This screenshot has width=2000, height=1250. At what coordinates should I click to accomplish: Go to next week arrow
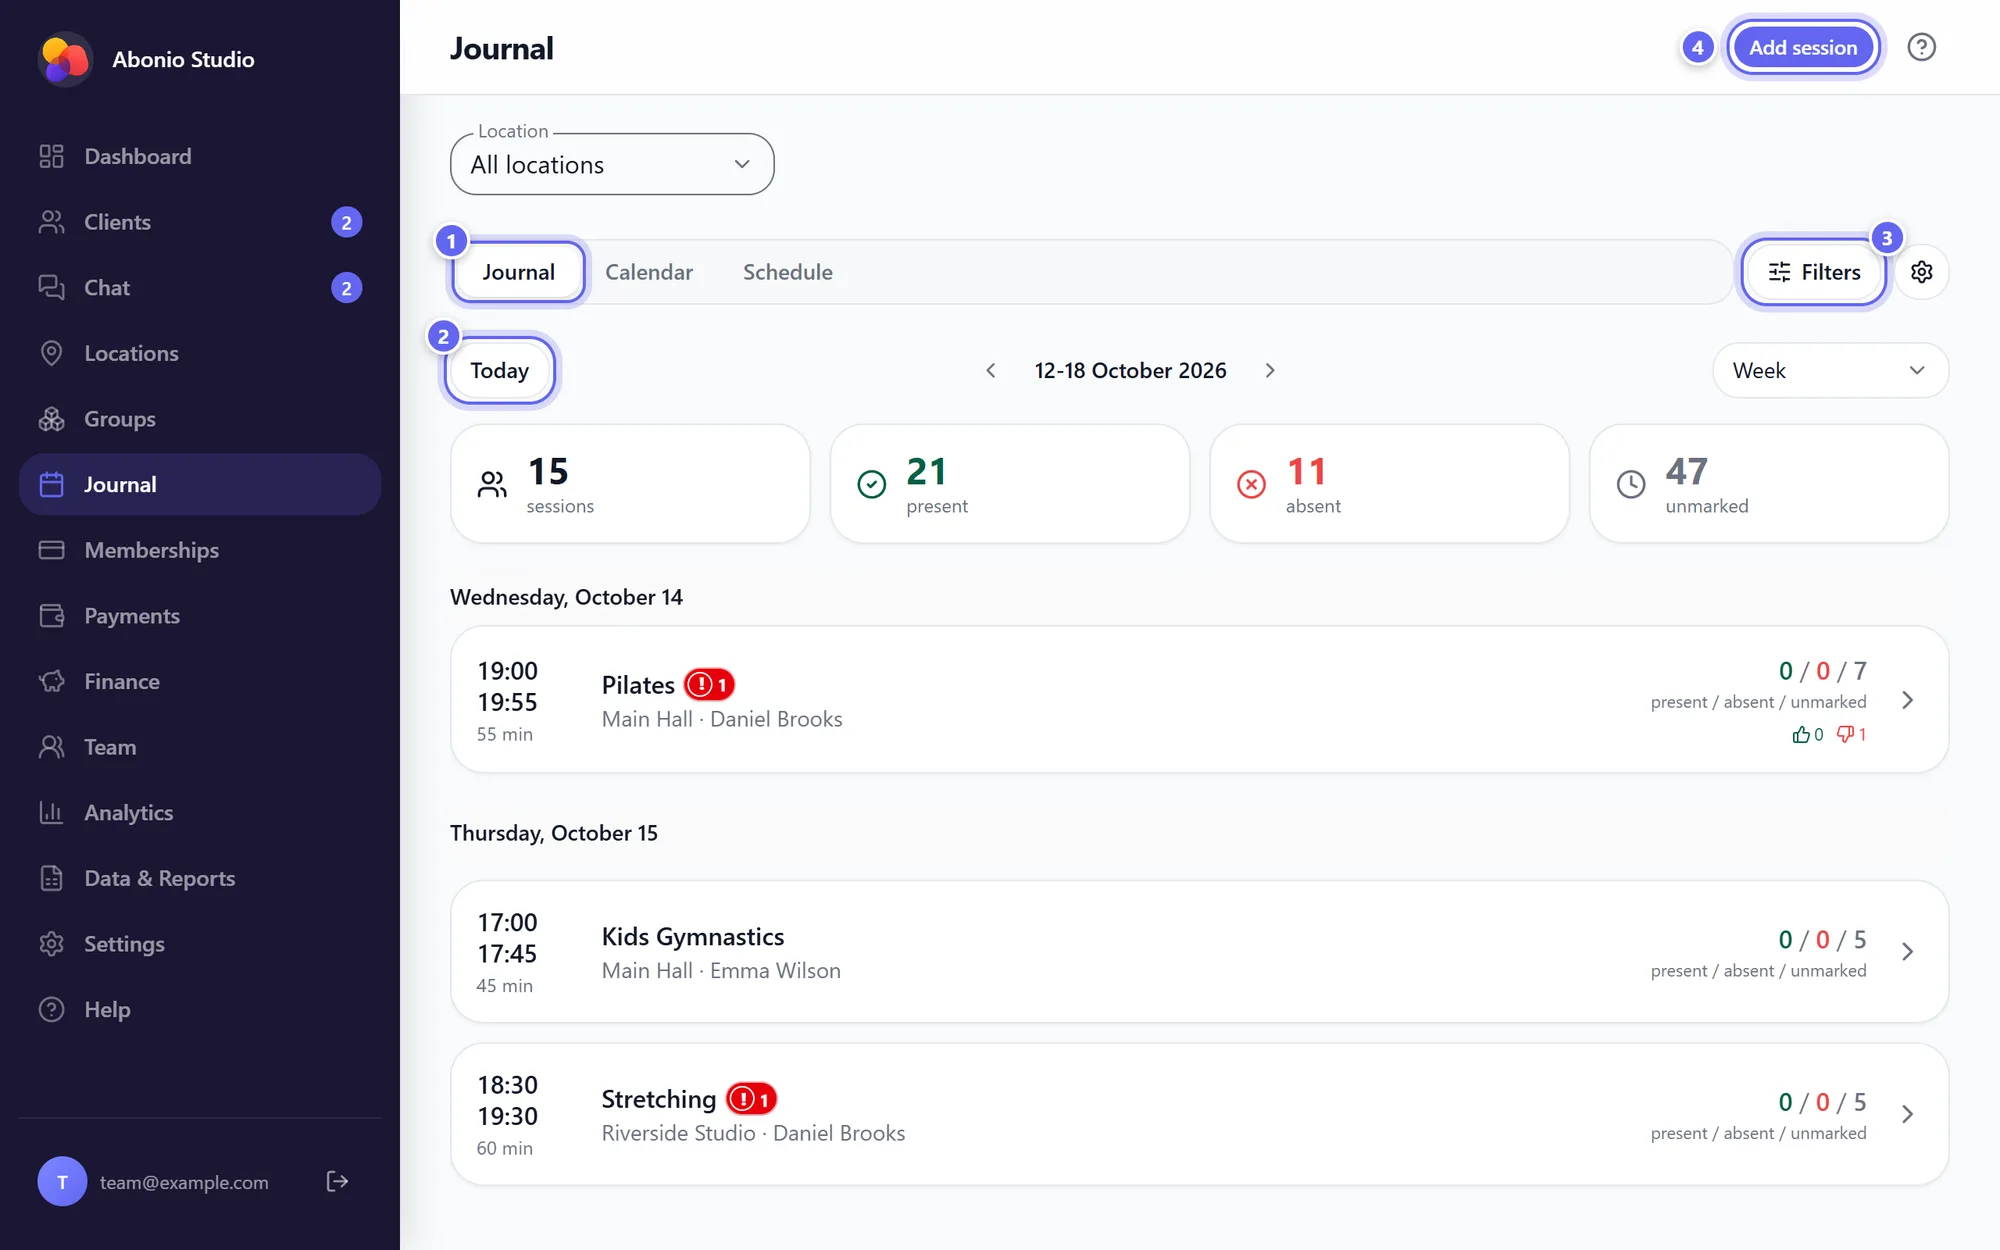pyautogui.click(x=1270, y=370)
